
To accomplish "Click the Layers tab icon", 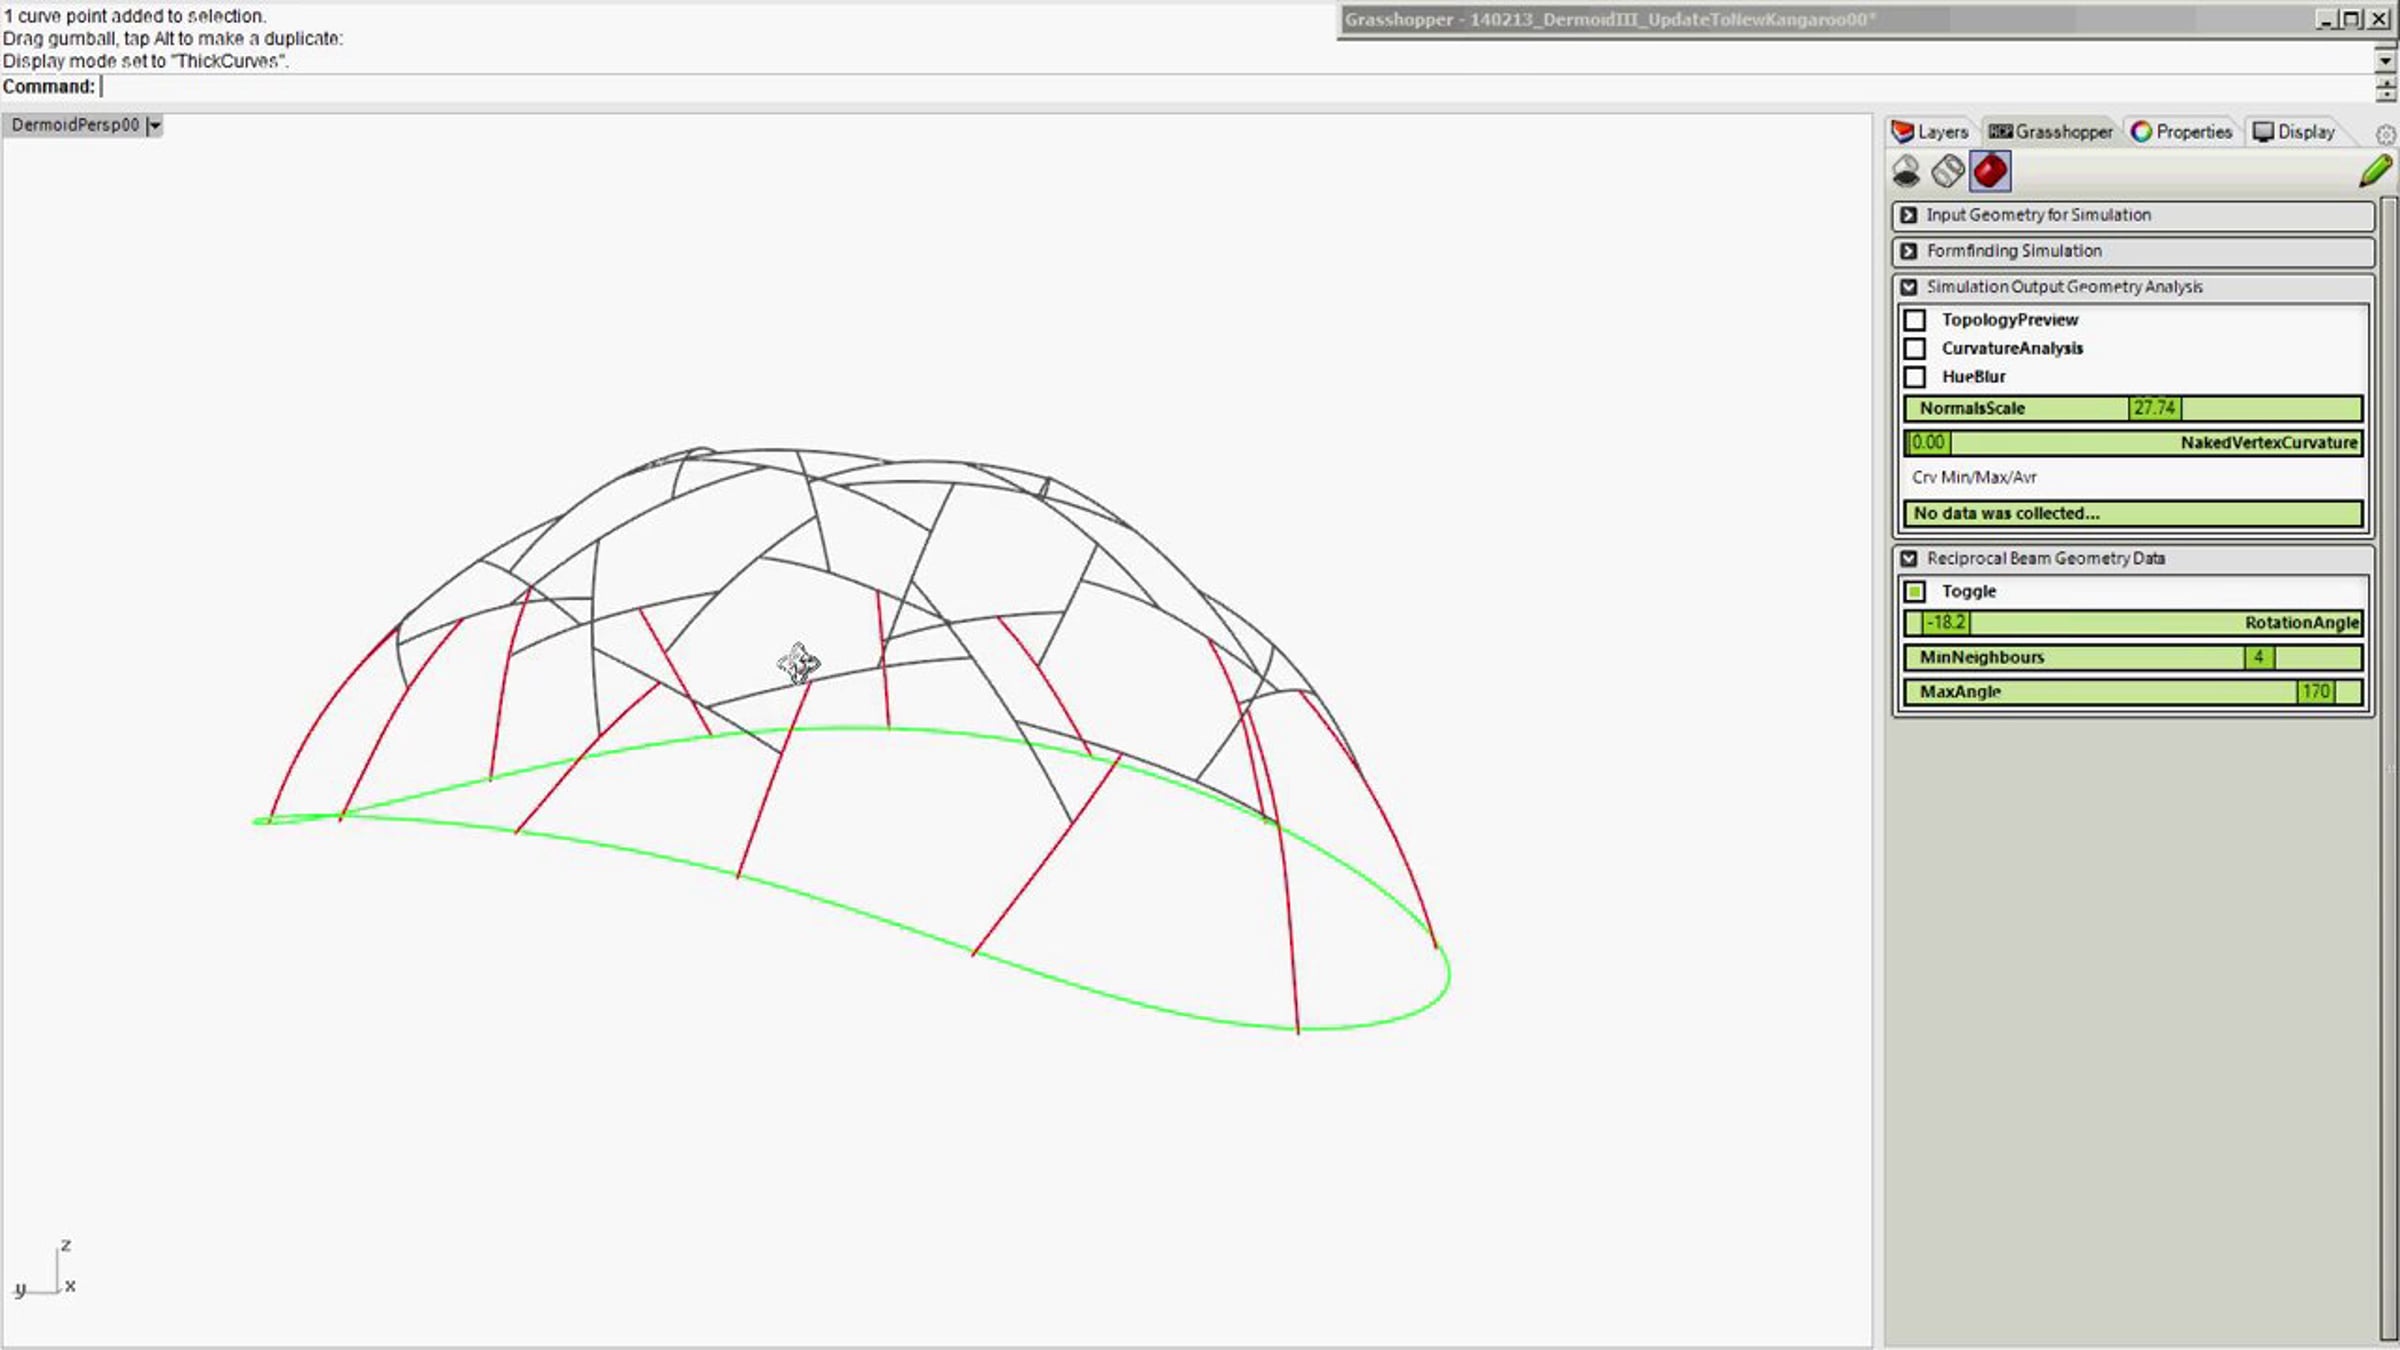I will coord(1902,132).
